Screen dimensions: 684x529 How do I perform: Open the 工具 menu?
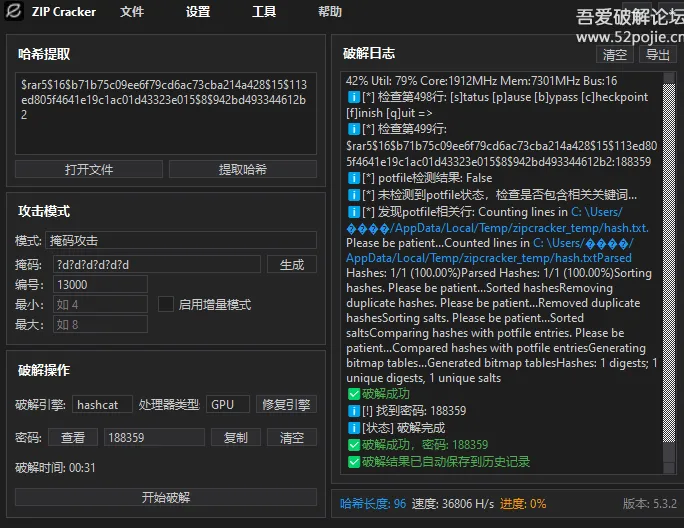264,12
